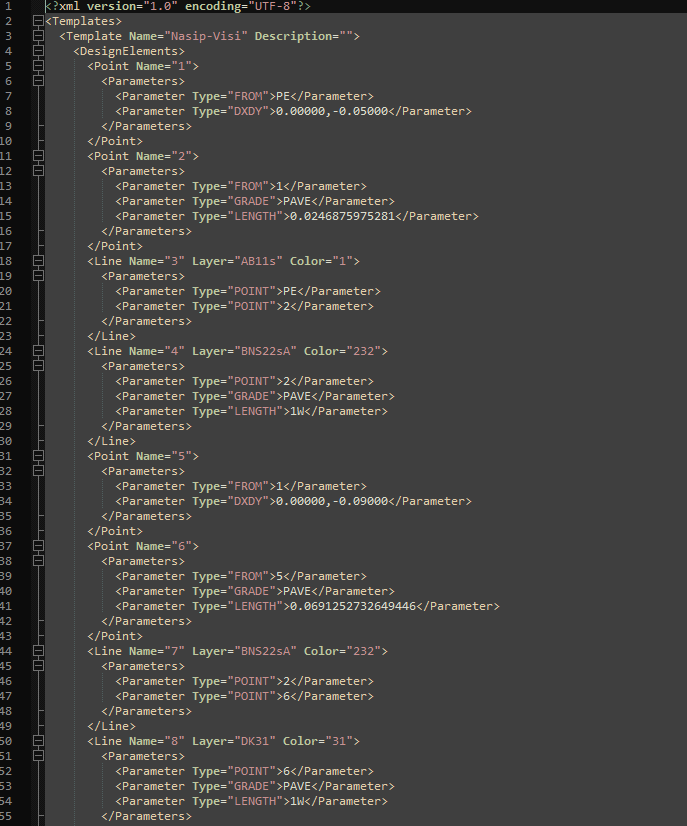Fold Parameters block on line 51
Viewport: 687px width, 826px height.
pos(38,756)
